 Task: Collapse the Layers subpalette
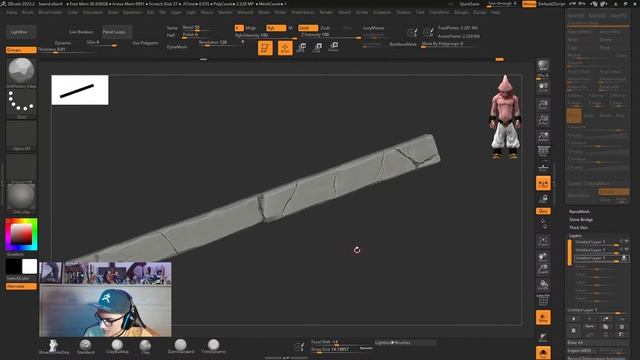(x=575, y=236)
